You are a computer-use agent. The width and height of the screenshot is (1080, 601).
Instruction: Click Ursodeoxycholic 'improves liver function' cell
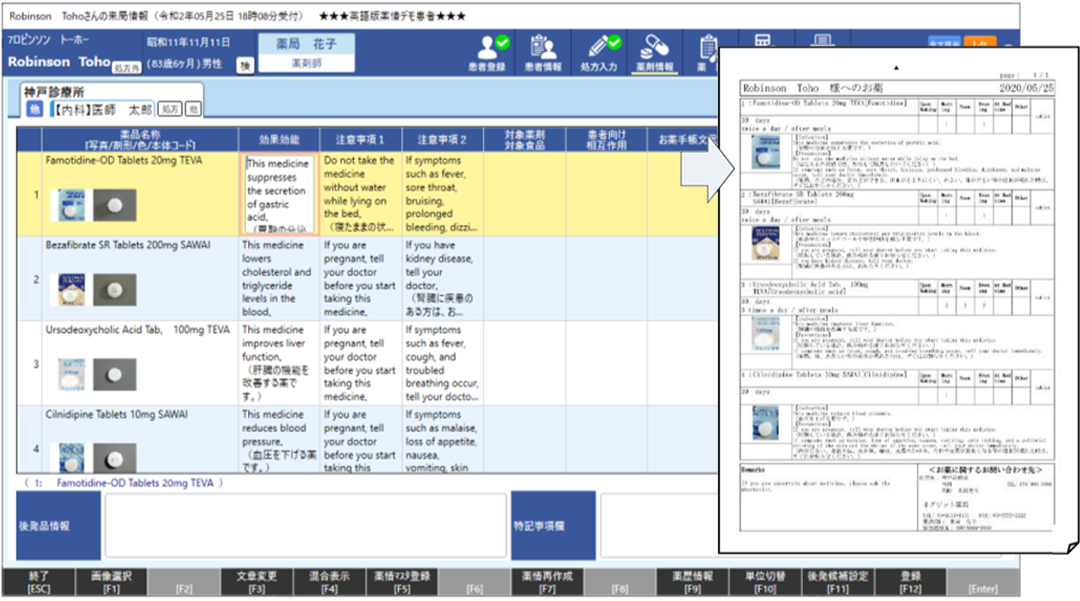click(279, 363)
